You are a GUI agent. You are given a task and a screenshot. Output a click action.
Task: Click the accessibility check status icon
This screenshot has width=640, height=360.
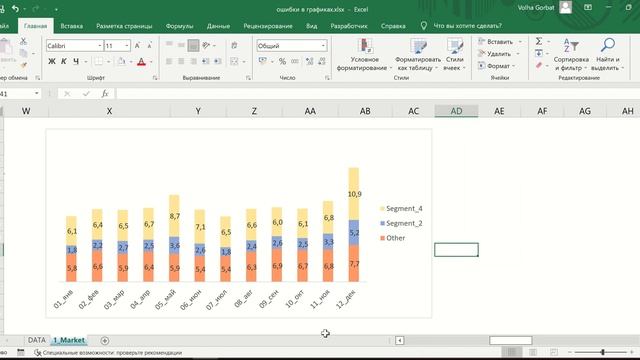click(38, 353)
